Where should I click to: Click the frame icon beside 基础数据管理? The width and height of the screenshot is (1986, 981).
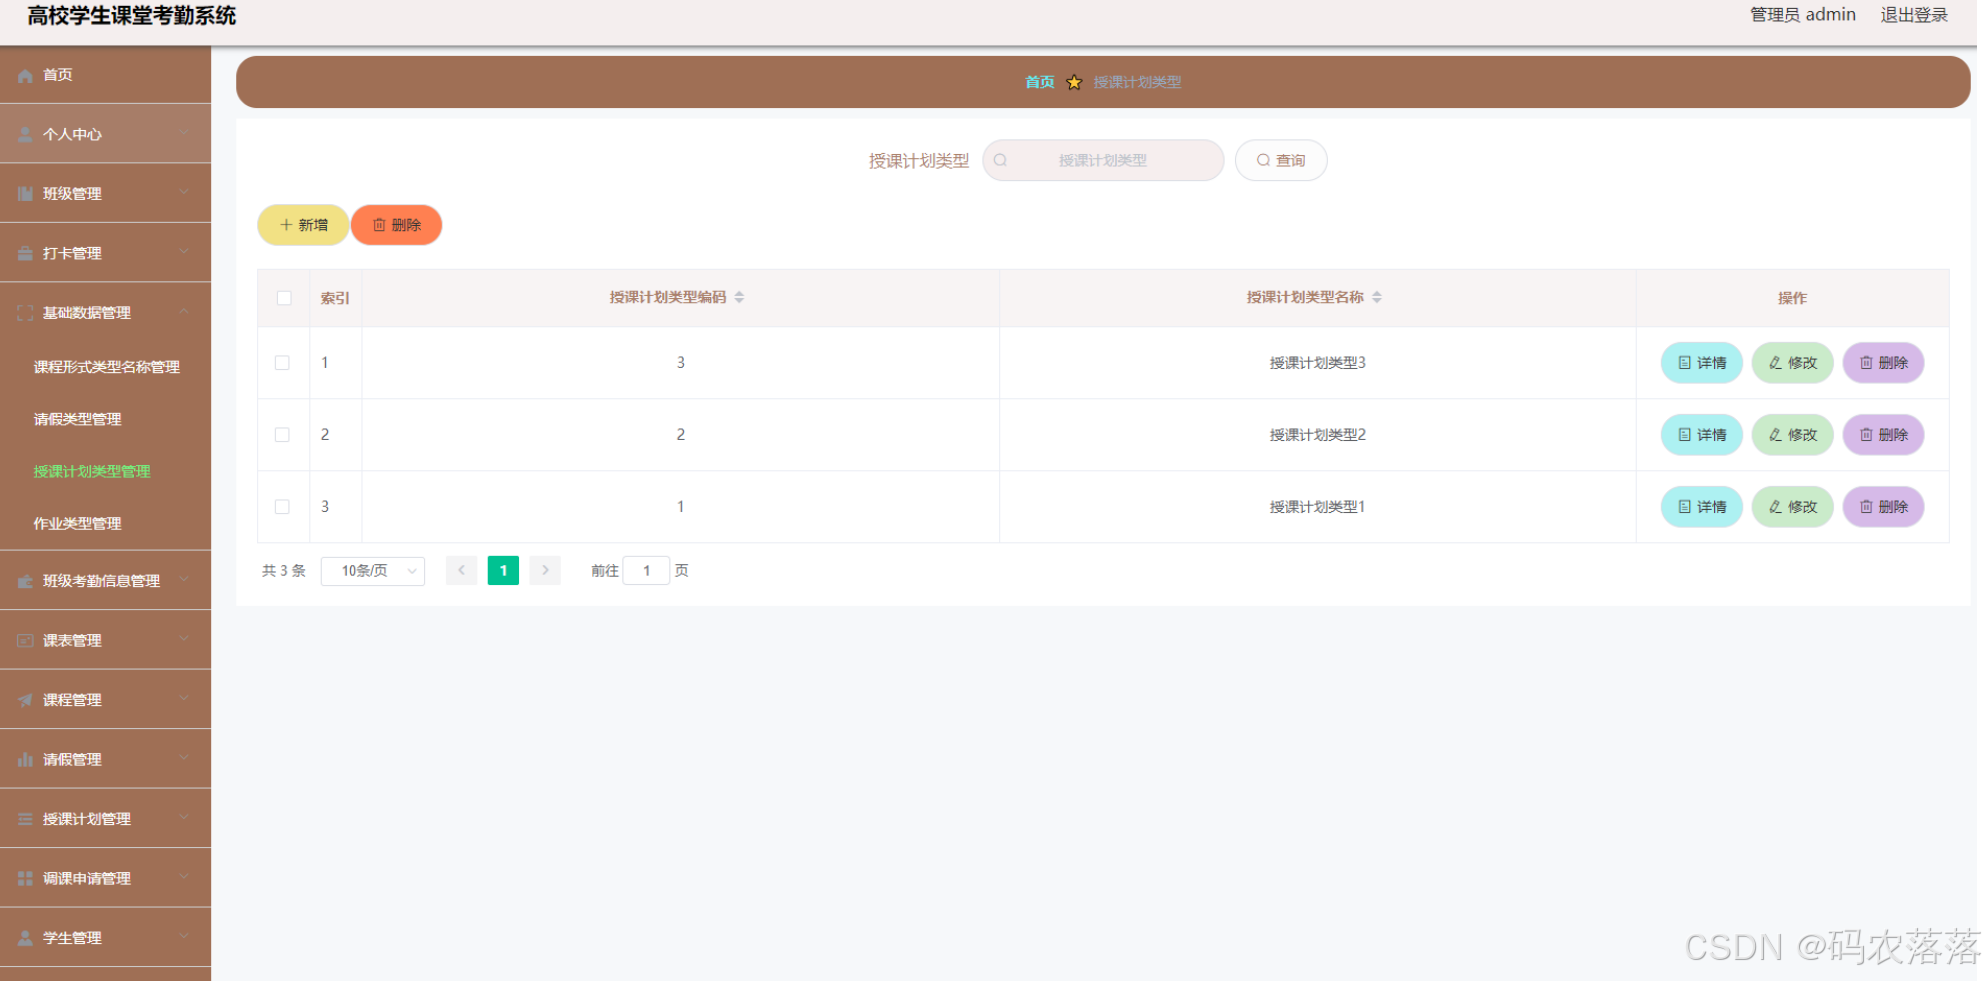pyautogui.click(x=25, y=313)
